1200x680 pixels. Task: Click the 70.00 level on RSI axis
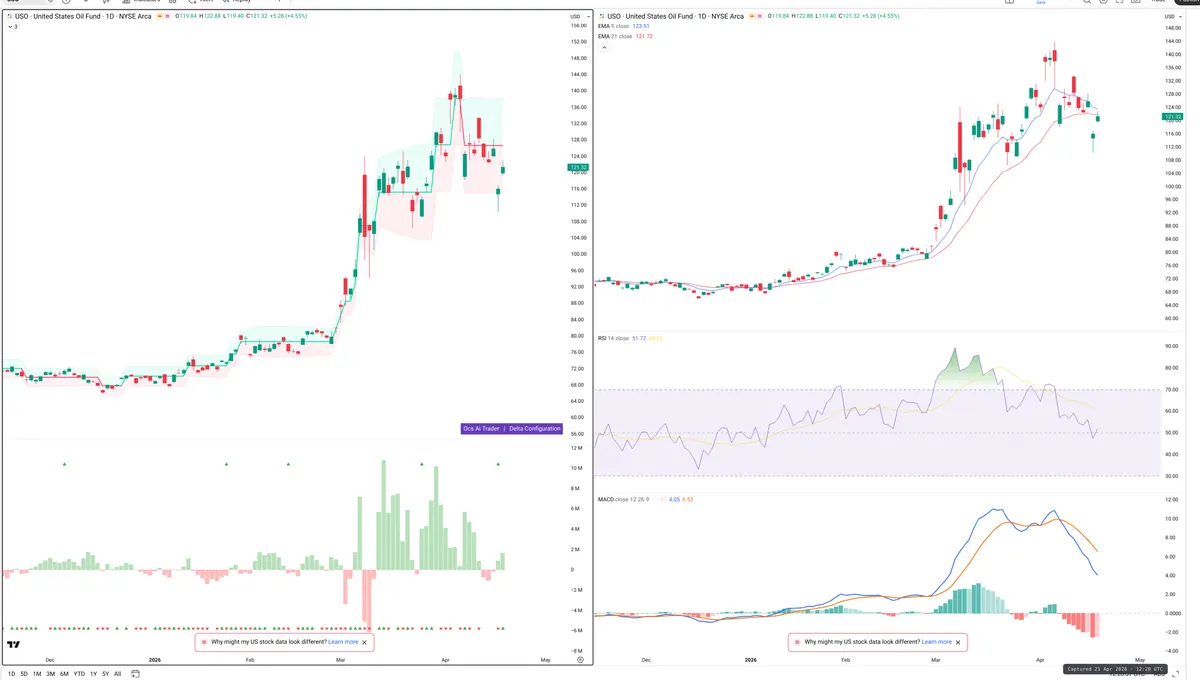(1172, 389)
